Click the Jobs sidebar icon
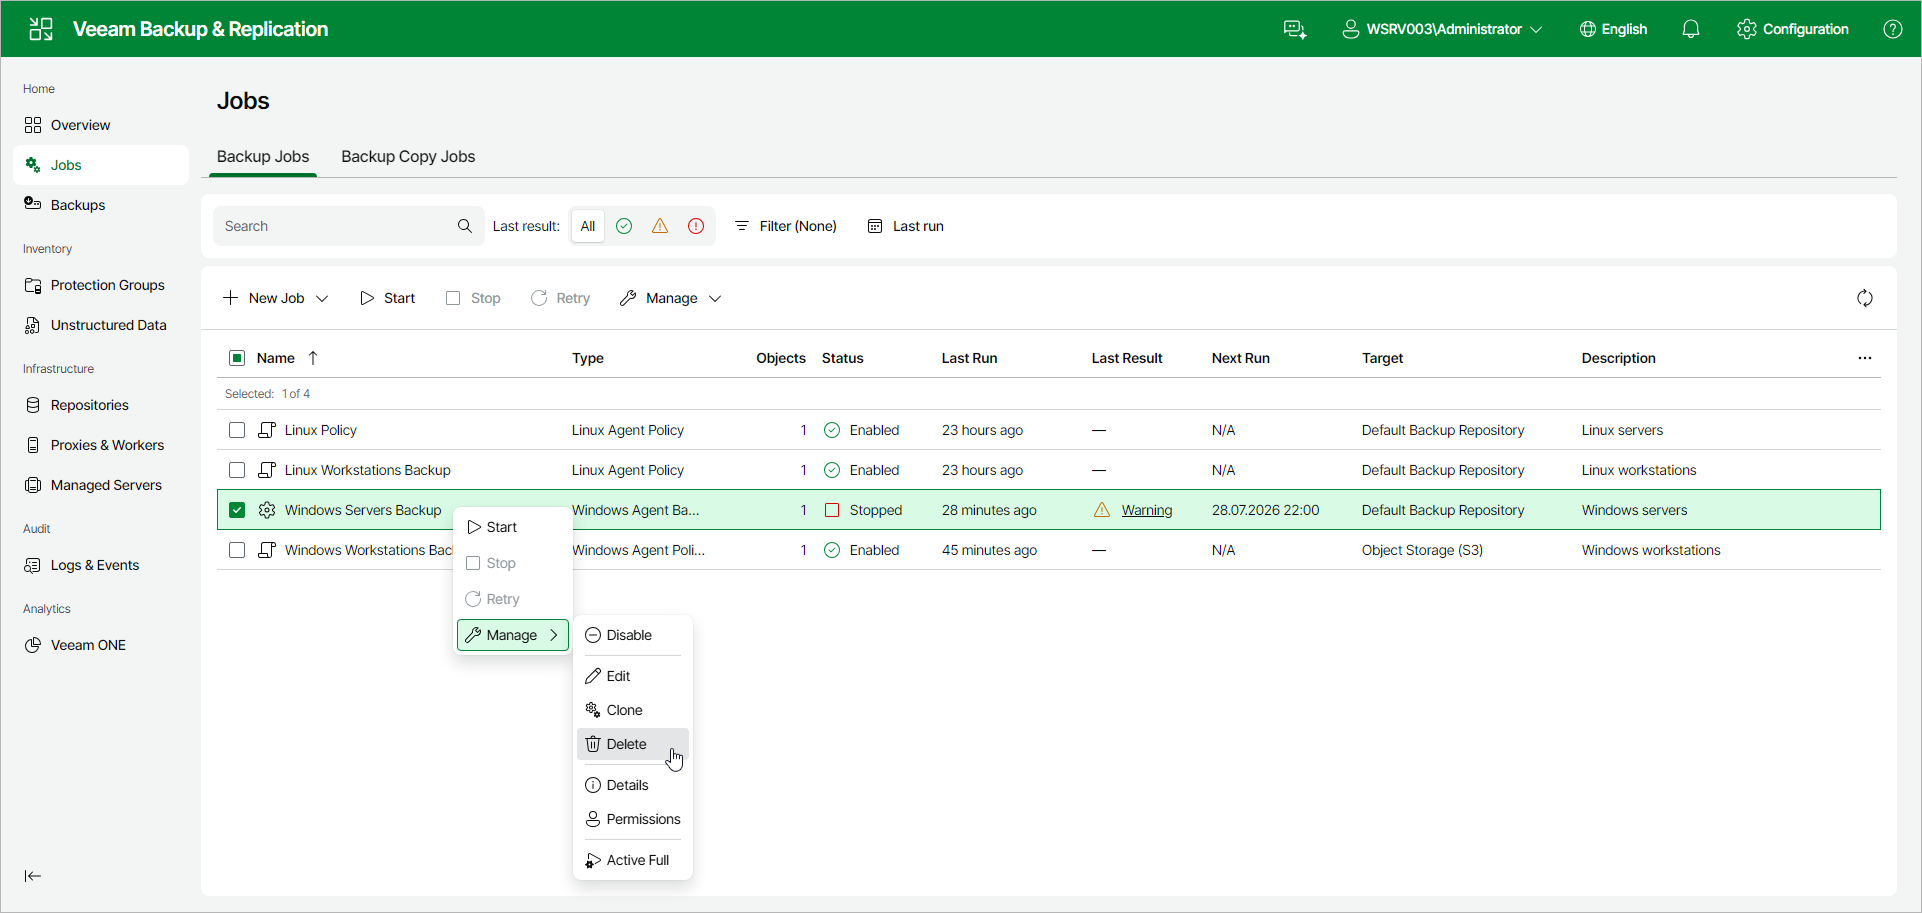 point(33,165)
